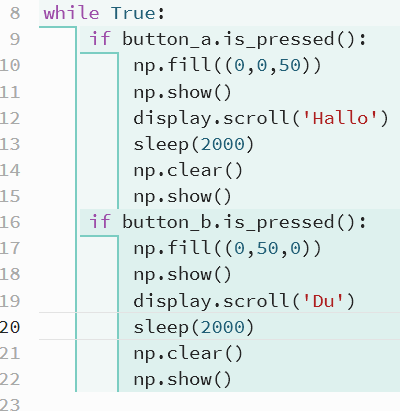Viewport: 400px width, 411px height.
Task: Click line number 12 in the gutter
Action: point(10,118)
